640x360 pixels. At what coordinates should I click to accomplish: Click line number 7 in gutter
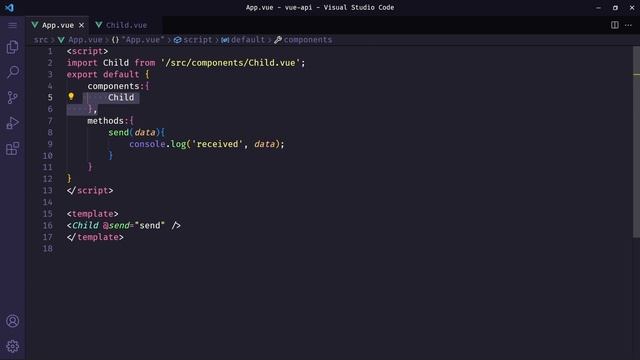tap(50, 121)
